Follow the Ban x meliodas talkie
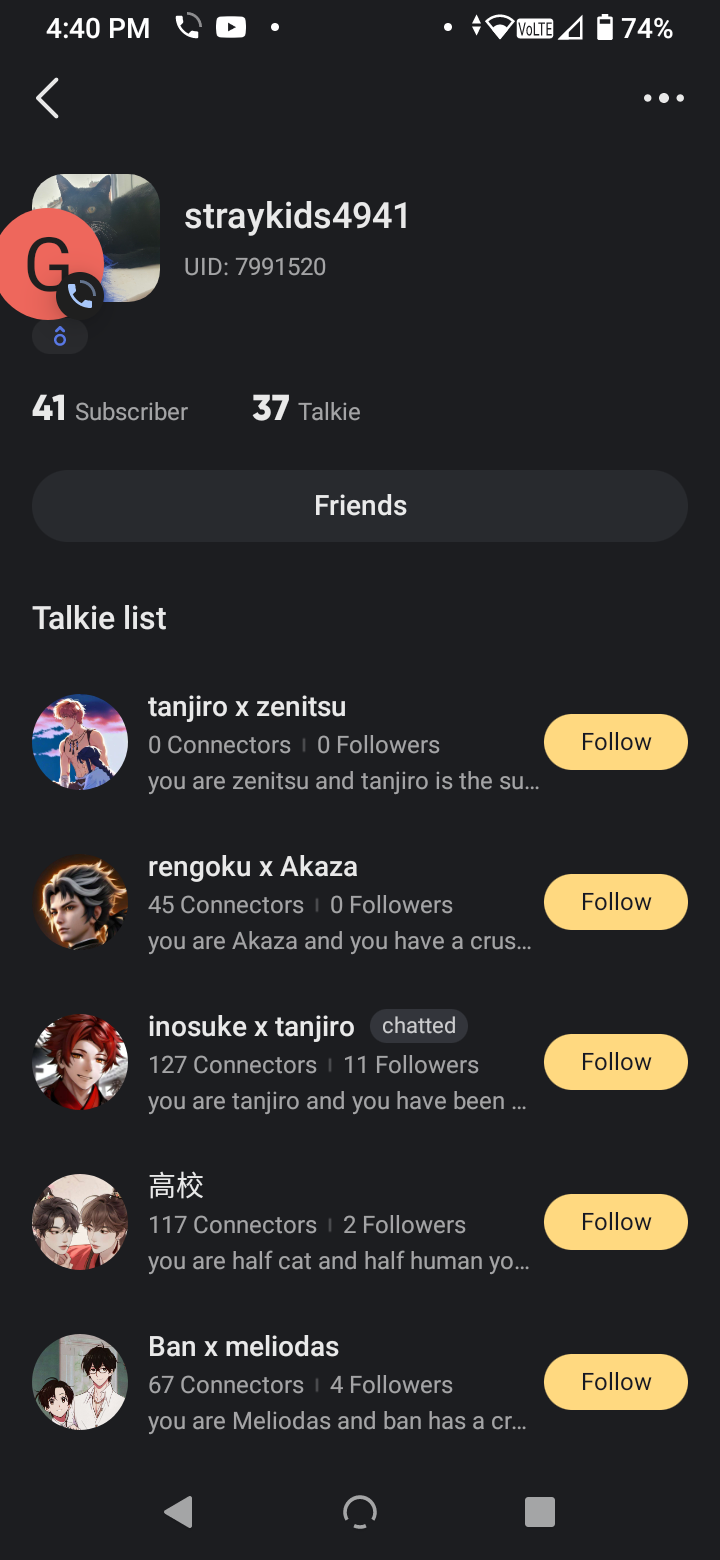Viewport: 720px width, 1560px height. click(616, 1382)
